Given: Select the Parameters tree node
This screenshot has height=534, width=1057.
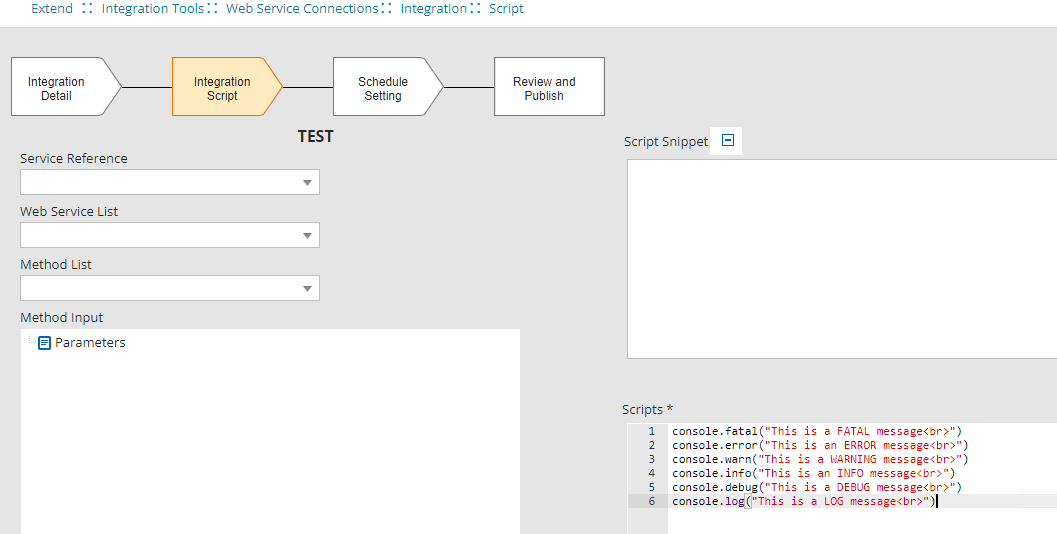Looking at the screenshot, I should [90, 343].
